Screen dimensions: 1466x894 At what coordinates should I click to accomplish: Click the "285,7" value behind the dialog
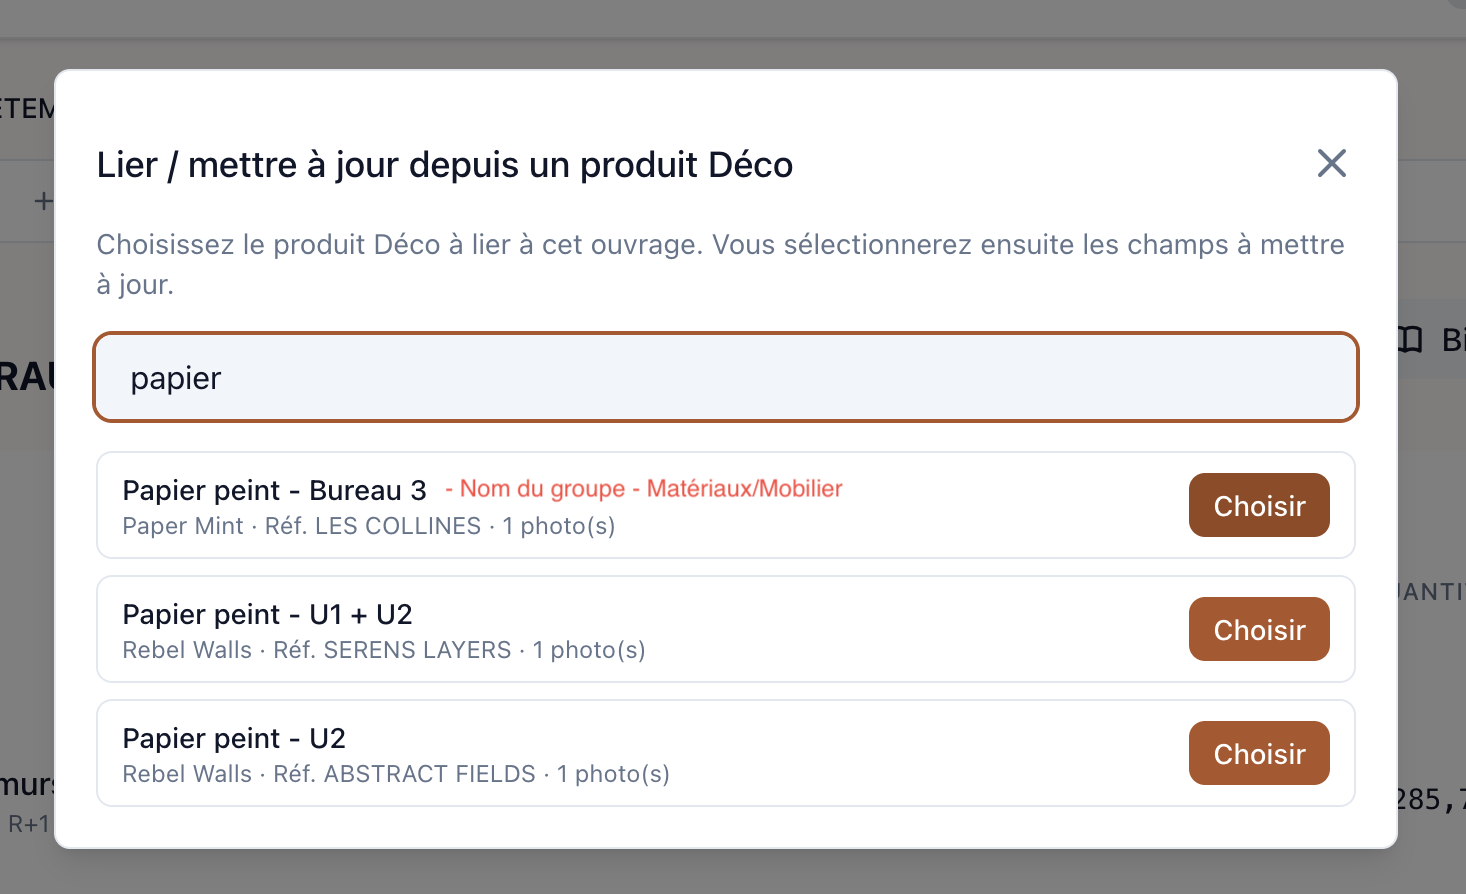(x=1431, y=799)
